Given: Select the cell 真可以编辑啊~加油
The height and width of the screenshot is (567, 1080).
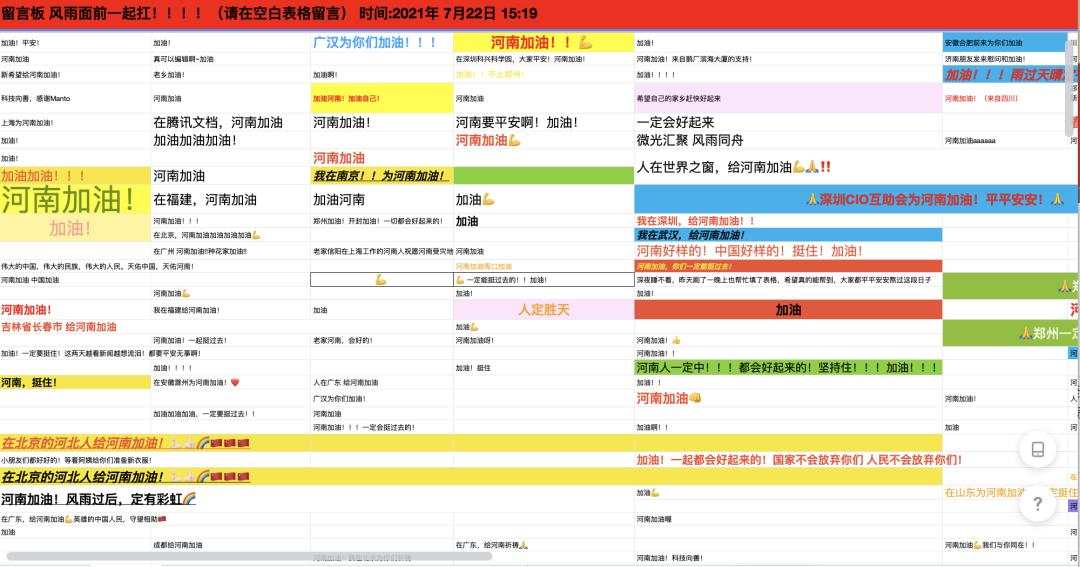Looking at the screenshot, I should (231, 59).
